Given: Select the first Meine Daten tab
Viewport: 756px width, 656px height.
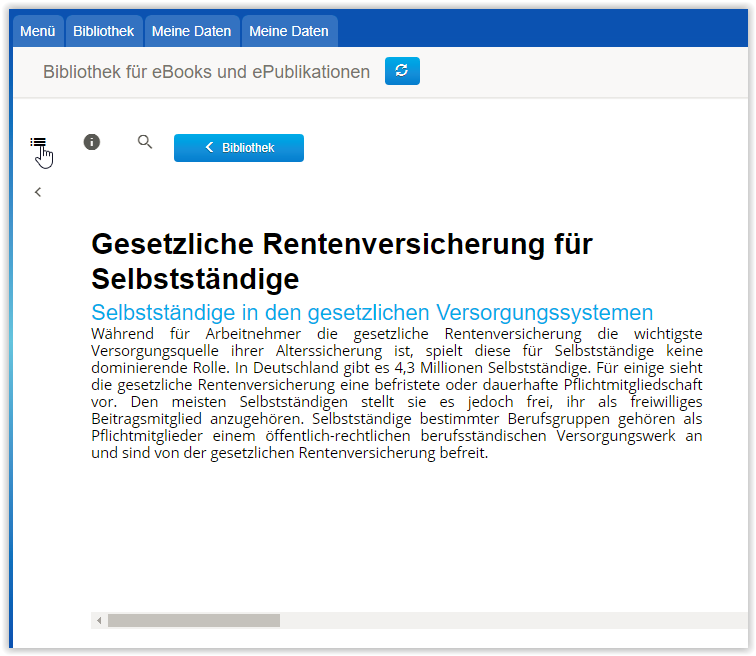Looking at the screenshot, I should pos(191,31).
